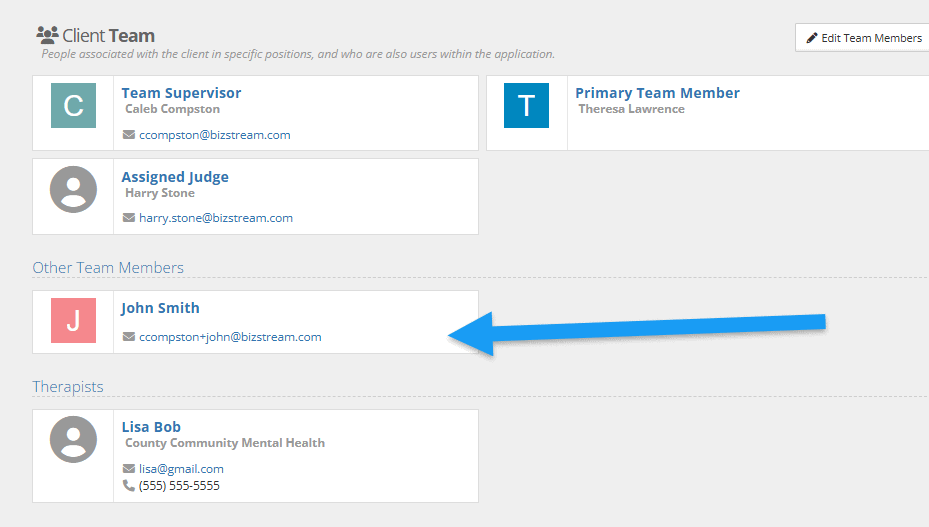Click envelope icon beside harry.stone@bizstream.com

(128, 218)
